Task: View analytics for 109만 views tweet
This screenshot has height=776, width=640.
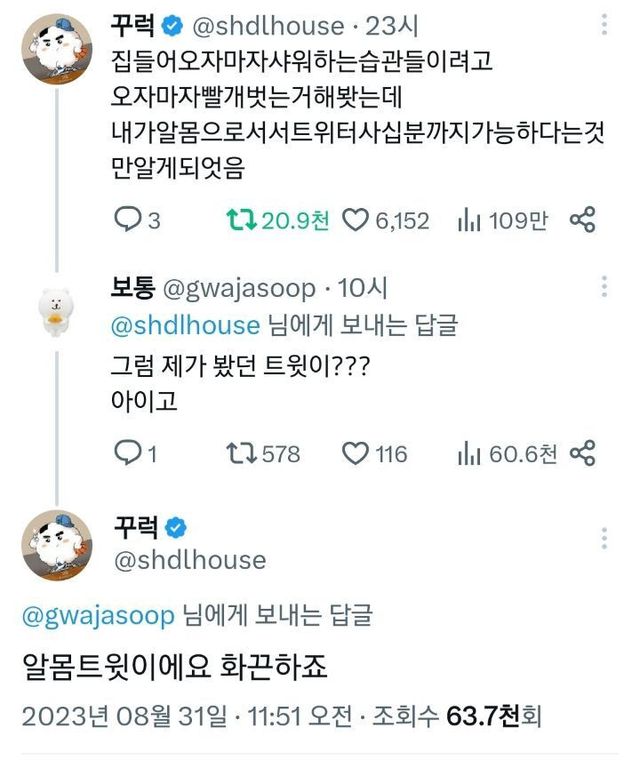Action: click(470, 220)
